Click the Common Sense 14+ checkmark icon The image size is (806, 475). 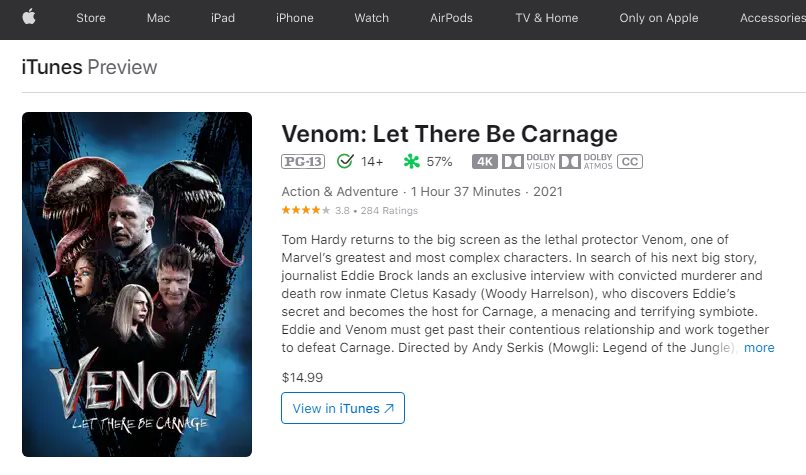(346, 161)
